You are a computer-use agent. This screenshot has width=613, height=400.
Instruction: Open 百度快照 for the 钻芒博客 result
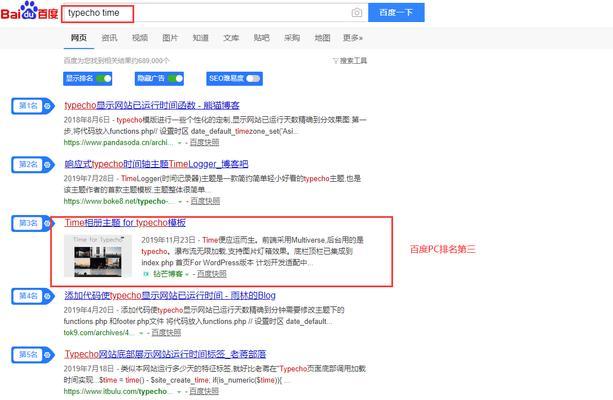[212, 274]
